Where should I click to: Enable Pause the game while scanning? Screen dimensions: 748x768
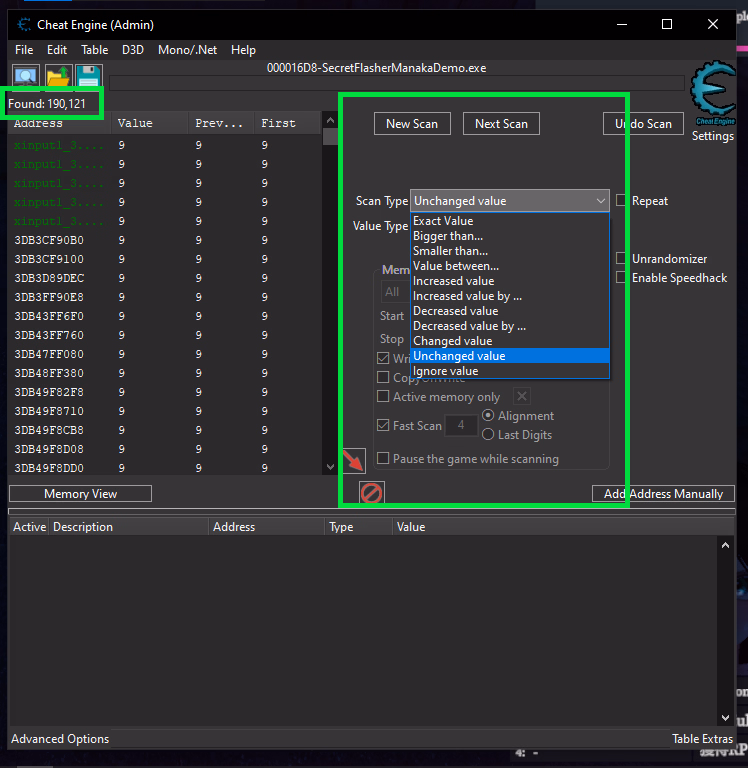(x=383, y=458)
